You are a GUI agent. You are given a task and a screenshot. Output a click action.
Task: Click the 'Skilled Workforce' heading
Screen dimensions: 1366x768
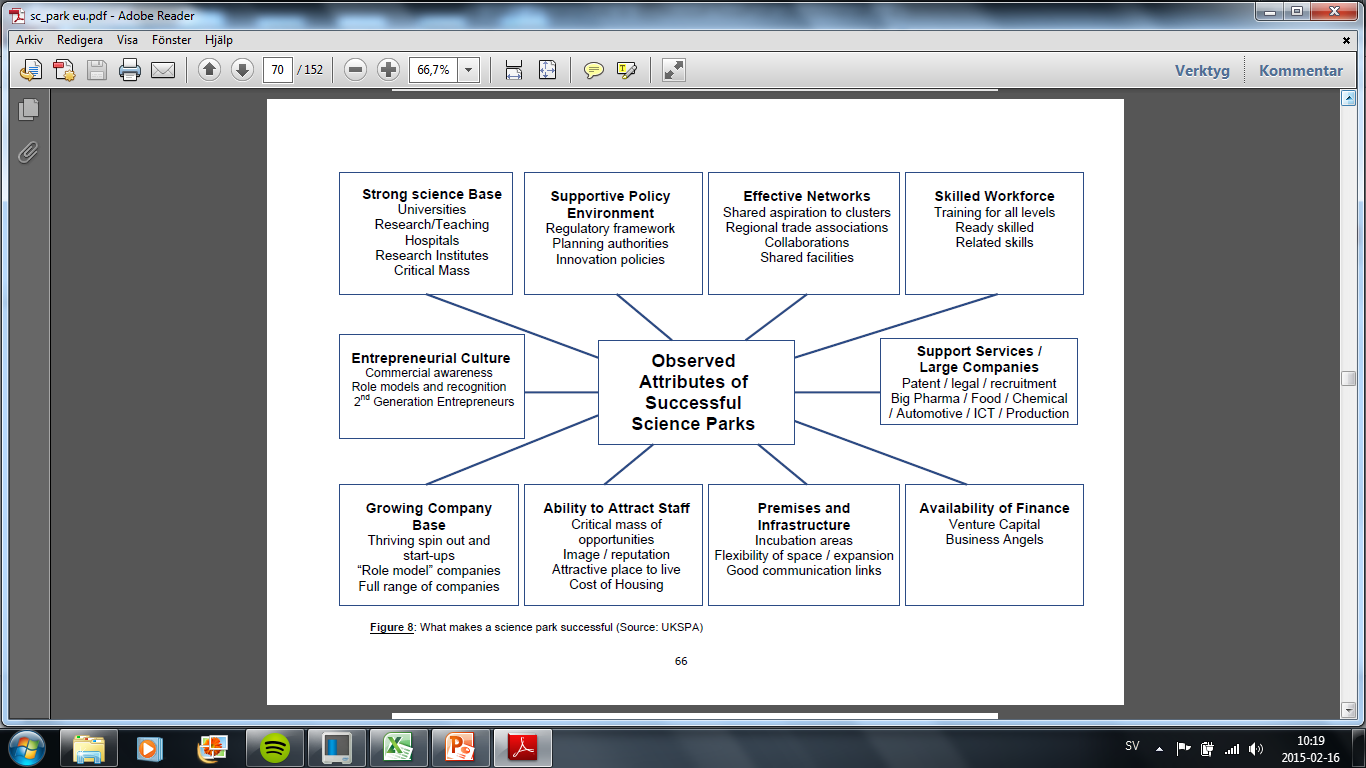tap(994, 196)
